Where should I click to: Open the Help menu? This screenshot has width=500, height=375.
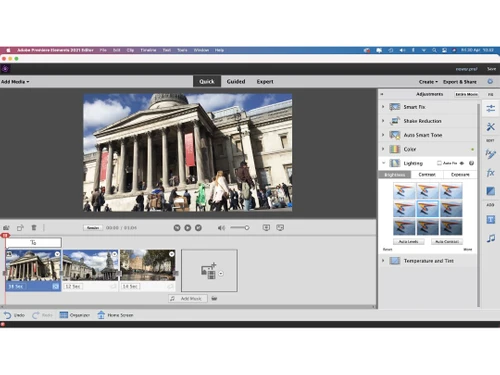(x=219, y=50)
